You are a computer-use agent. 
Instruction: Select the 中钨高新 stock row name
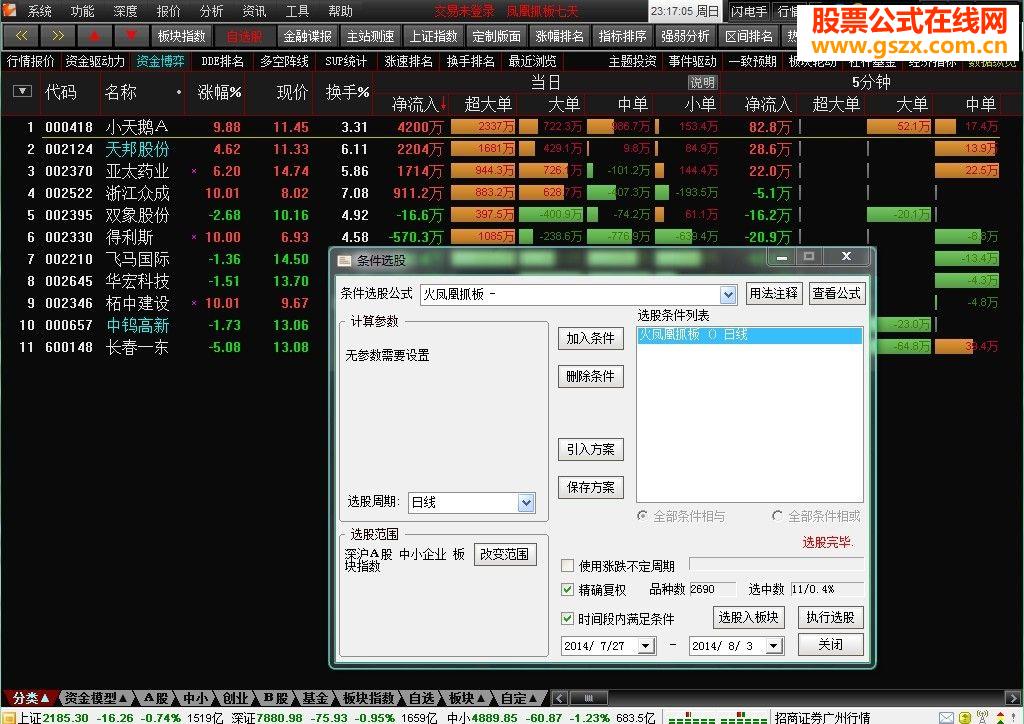coord(138,325)
